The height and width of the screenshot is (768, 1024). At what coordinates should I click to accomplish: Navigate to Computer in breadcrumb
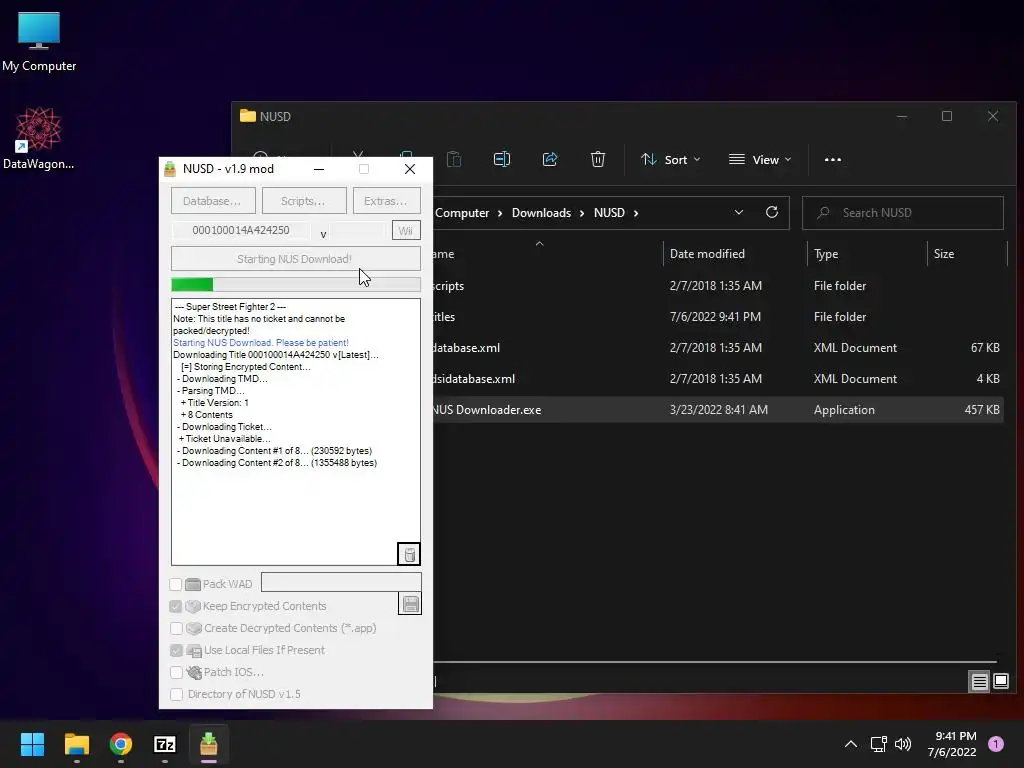[x=462, y=213]
